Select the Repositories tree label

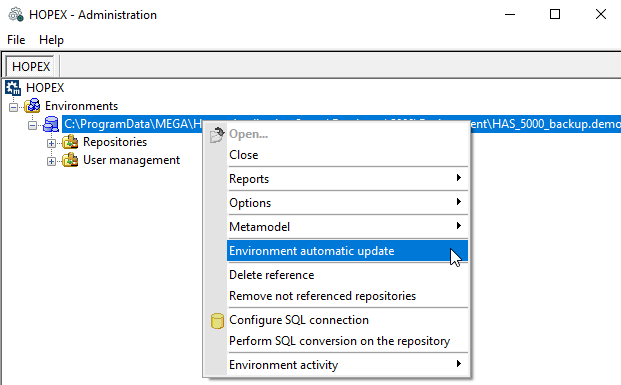point(115,142)
